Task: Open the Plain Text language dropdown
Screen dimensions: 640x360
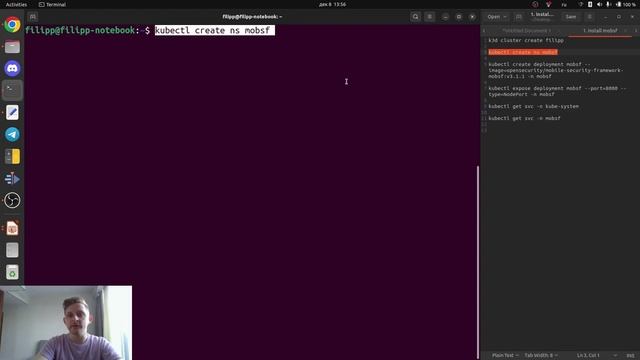Action: pyautogui.click(x=505, y=356)
